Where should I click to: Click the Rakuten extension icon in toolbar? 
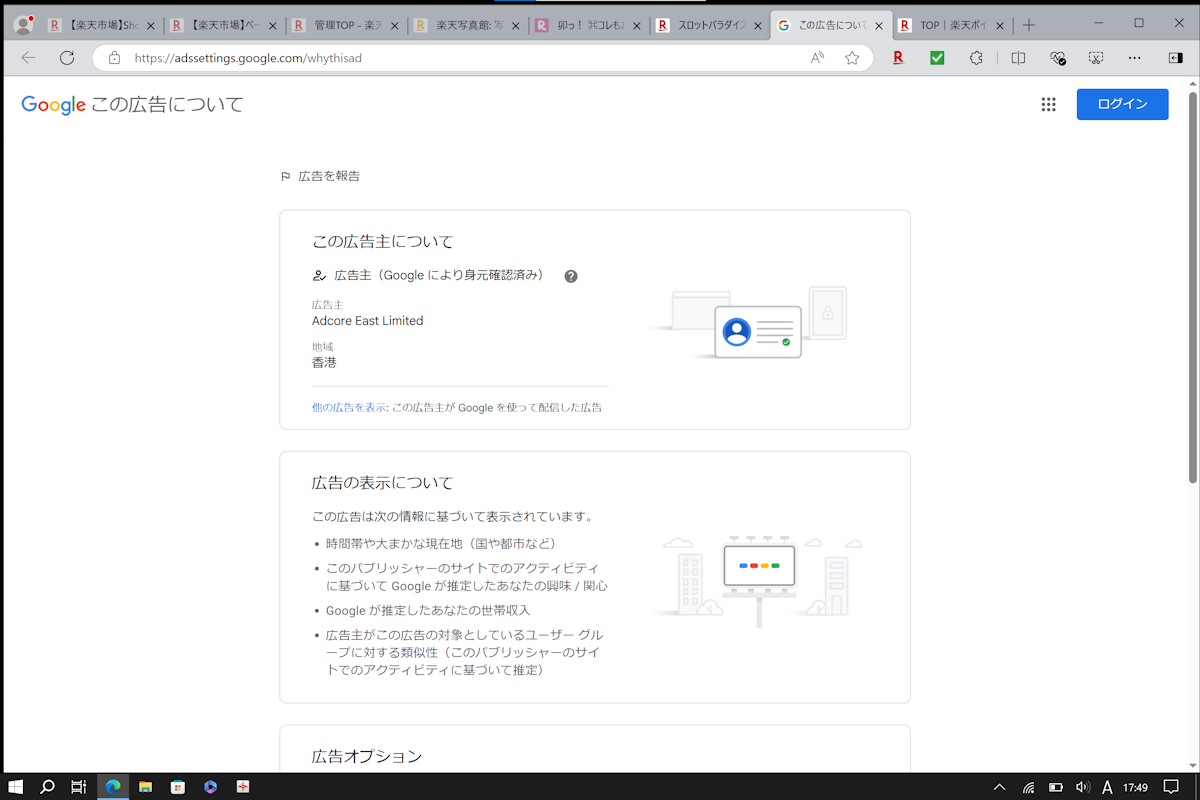pos(898,58)
